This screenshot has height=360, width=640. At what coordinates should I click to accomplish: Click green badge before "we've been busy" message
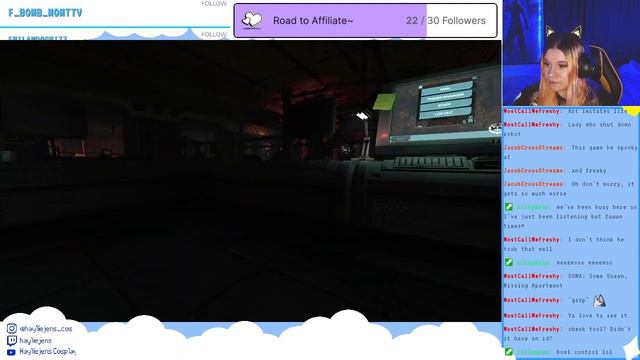[x=509, y=207]
